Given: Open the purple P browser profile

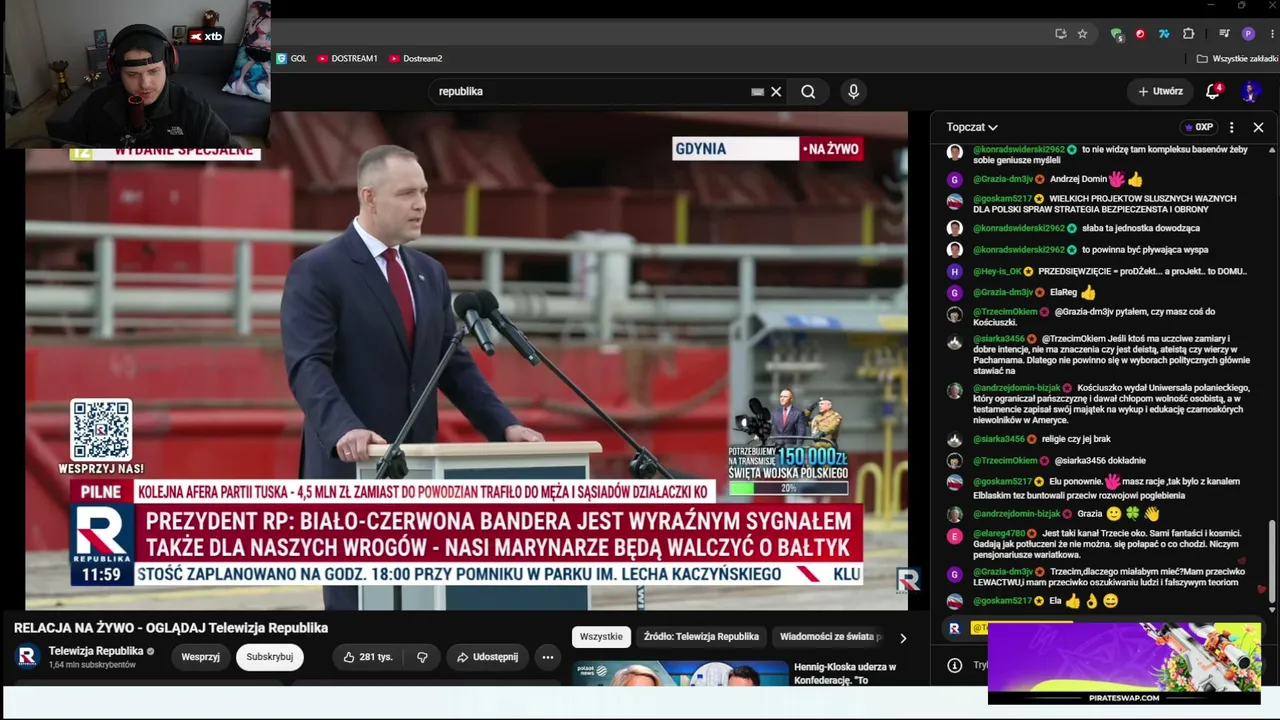Looking at the screenshot, I should (x=1248, y=34).
